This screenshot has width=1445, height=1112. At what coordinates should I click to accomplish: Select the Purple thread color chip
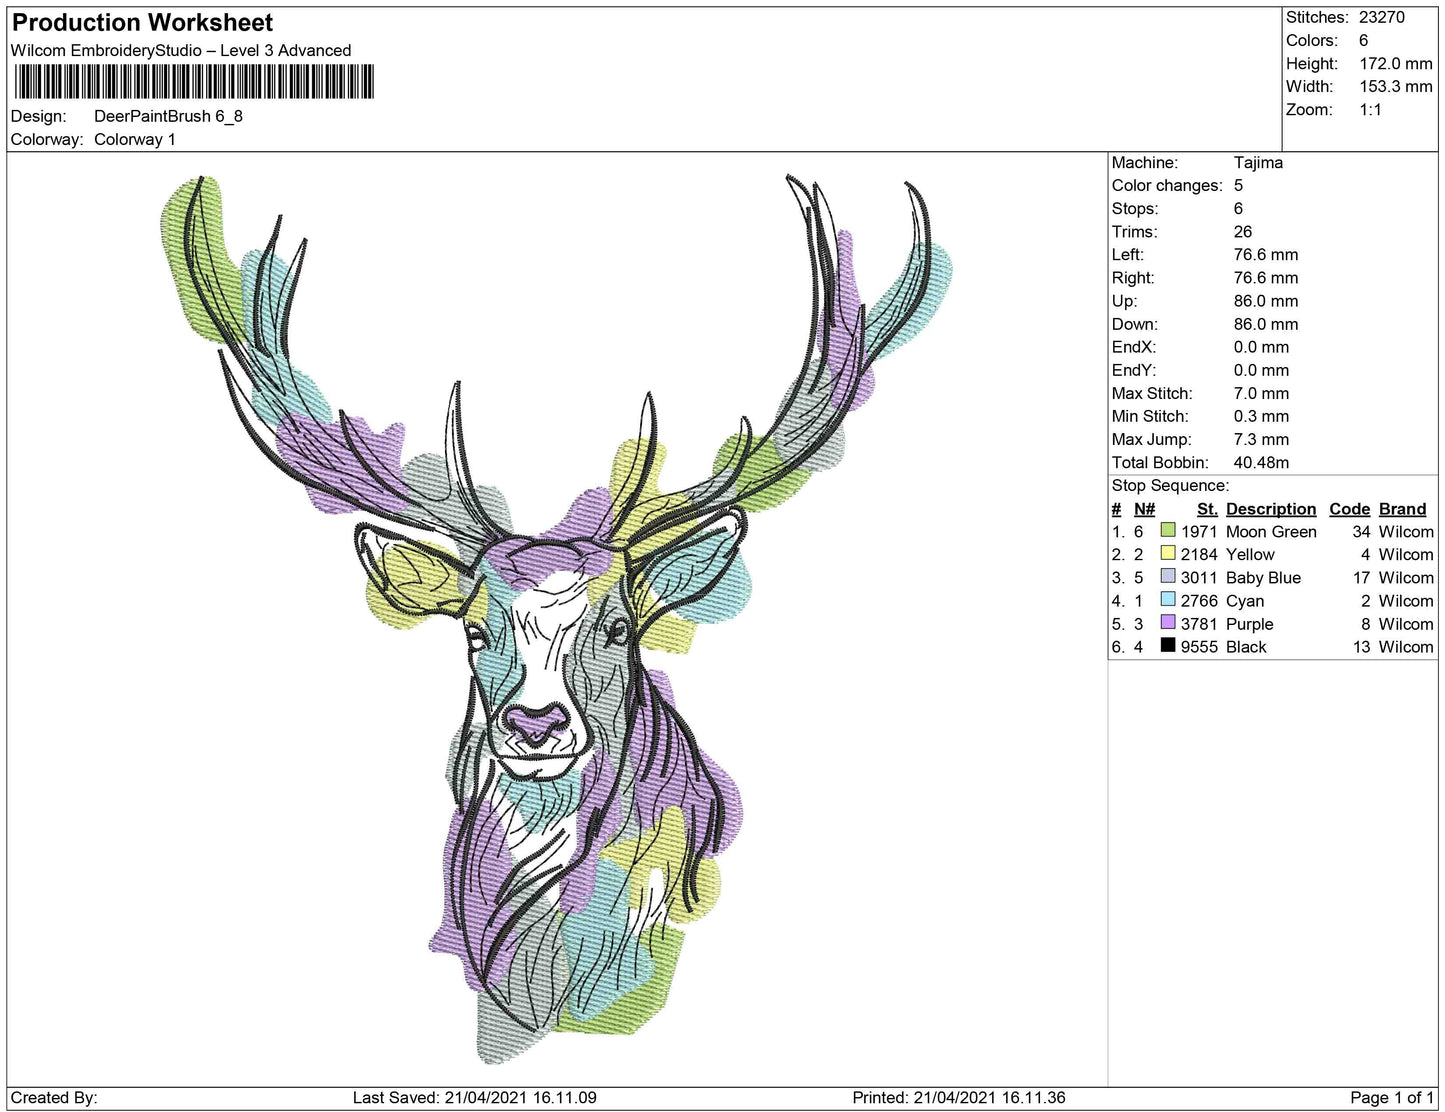pos(1167,624)
